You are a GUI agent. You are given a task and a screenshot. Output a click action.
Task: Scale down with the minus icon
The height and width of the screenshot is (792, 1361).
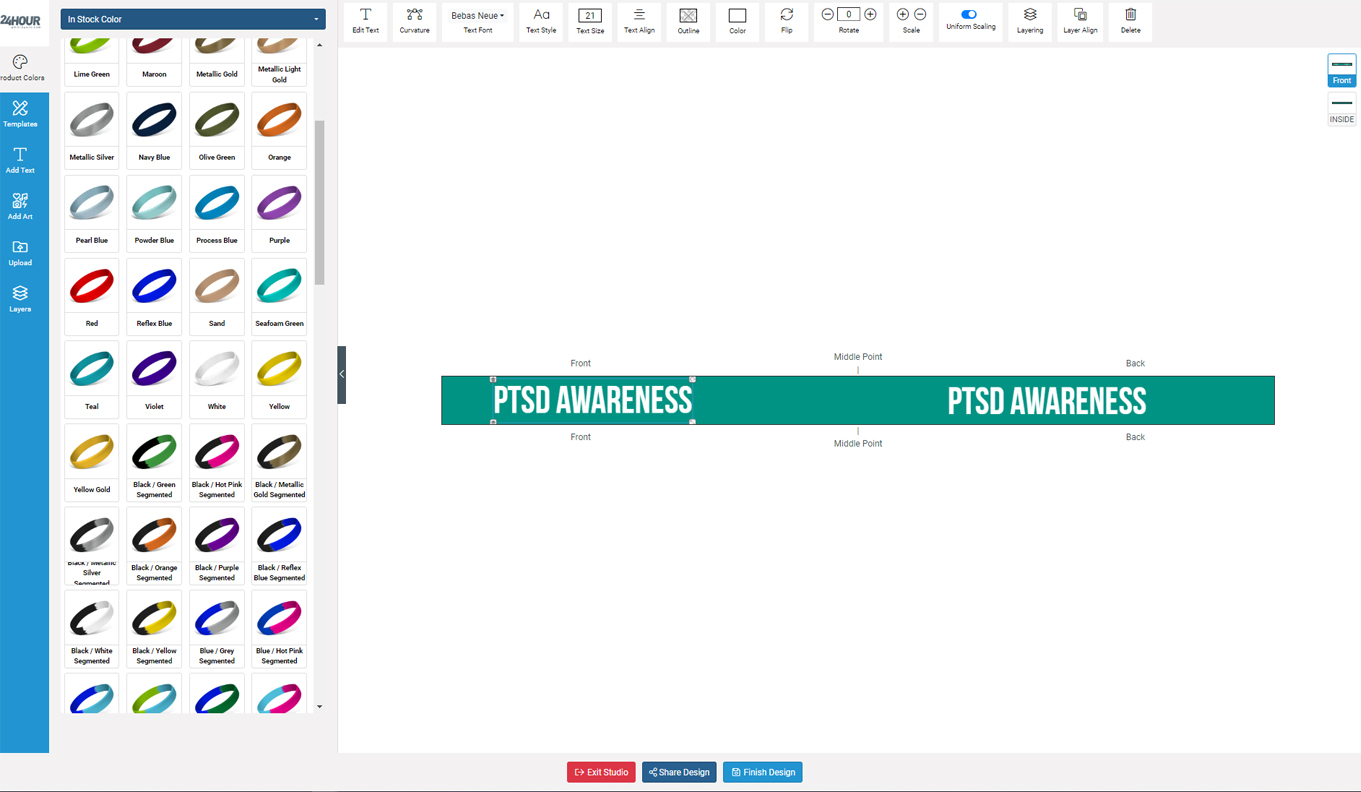point(920,14)
